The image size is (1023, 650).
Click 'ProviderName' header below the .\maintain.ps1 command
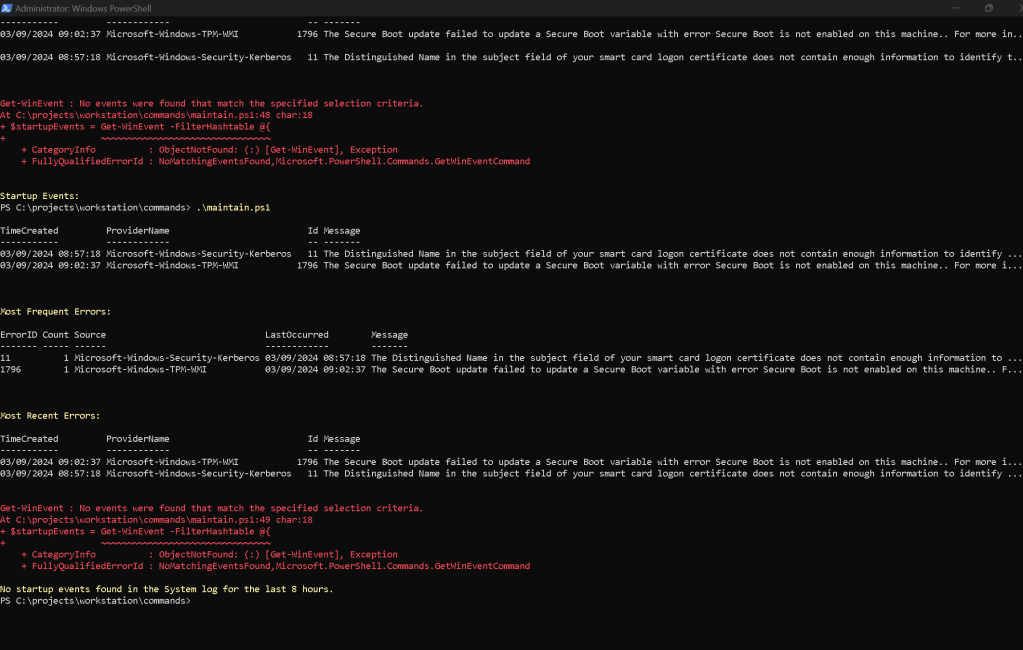[138, 230]
